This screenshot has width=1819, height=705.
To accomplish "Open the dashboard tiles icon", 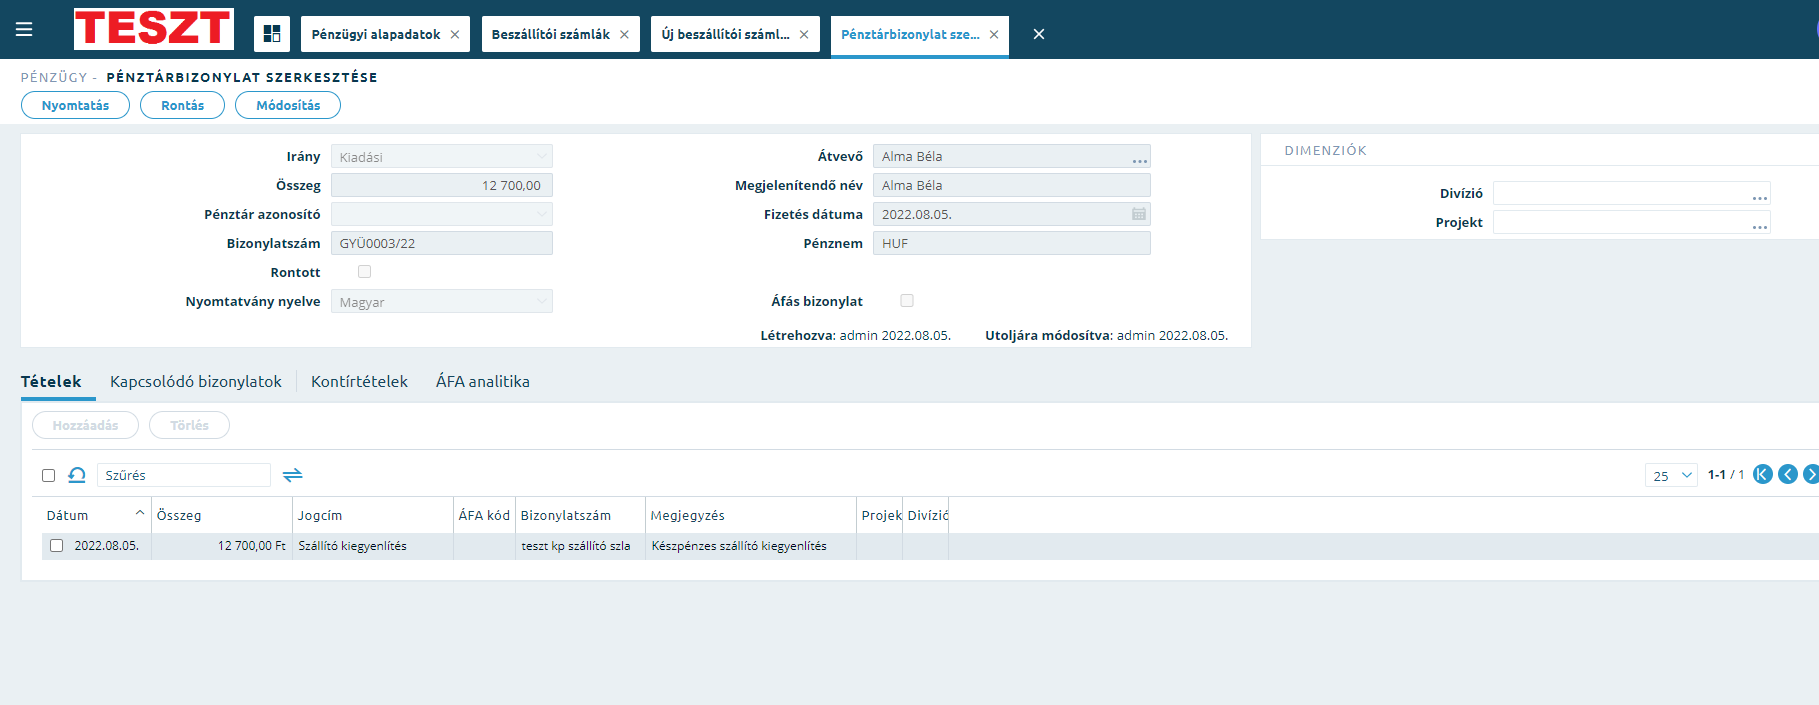I will click(x=272, y=34).
